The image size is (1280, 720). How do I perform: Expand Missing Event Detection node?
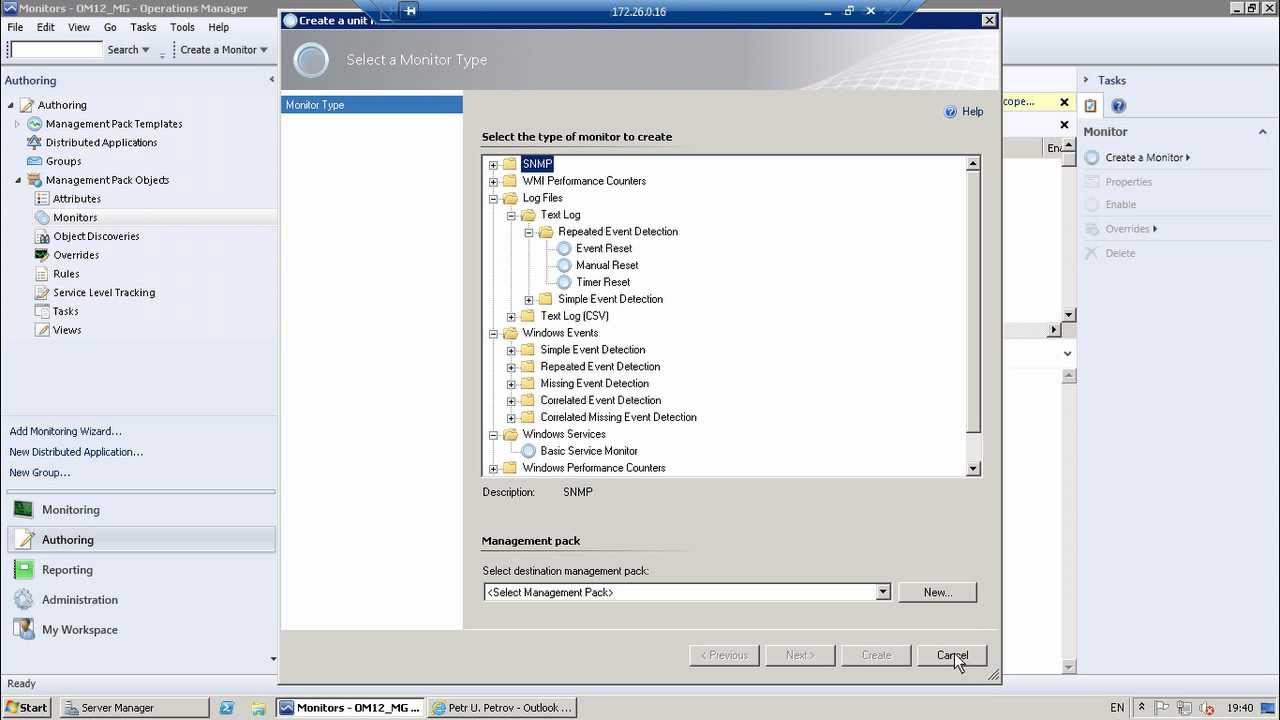511,384
